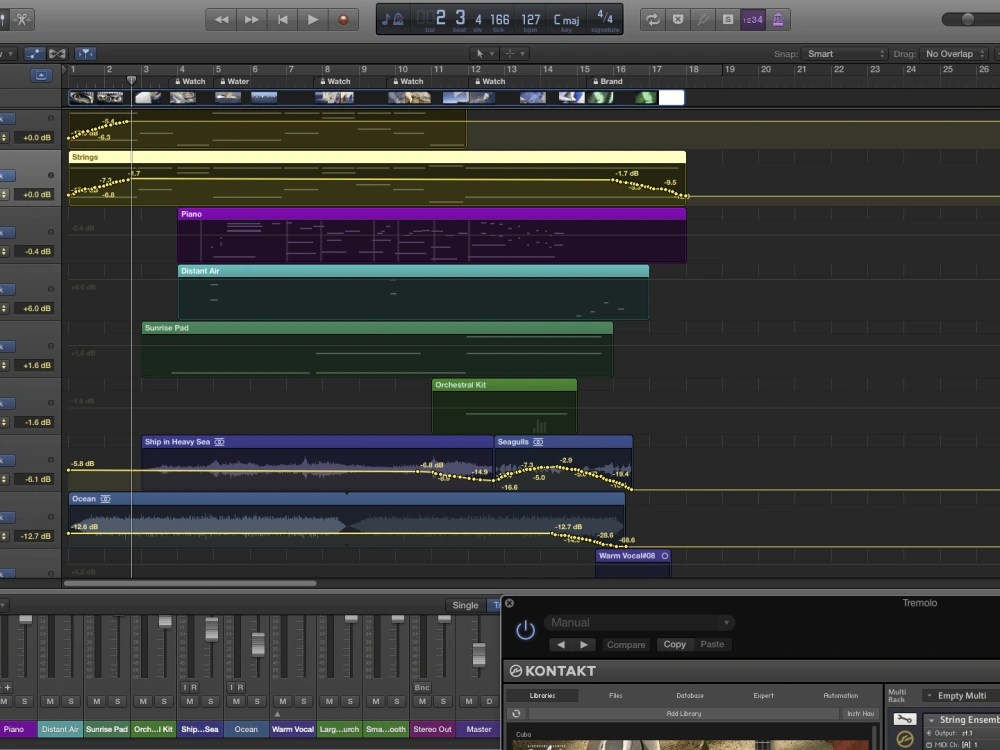Click the Tuner icon

coord(703,20)
